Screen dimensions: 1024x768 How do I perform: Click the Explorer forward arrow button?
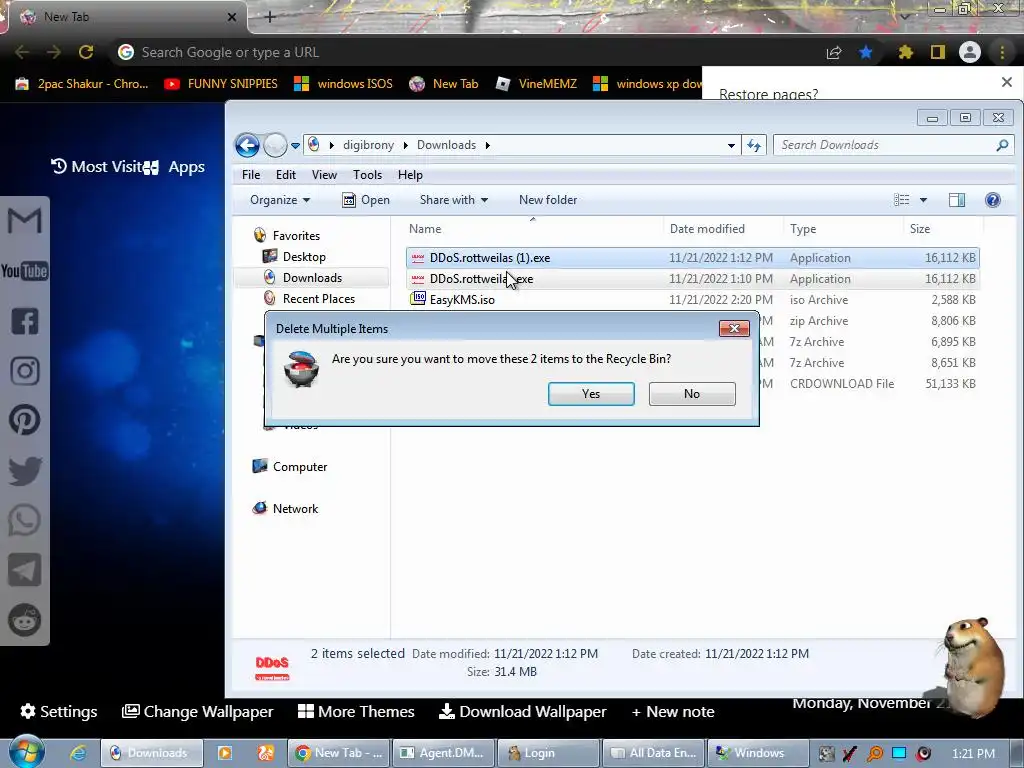pos(275,145)
